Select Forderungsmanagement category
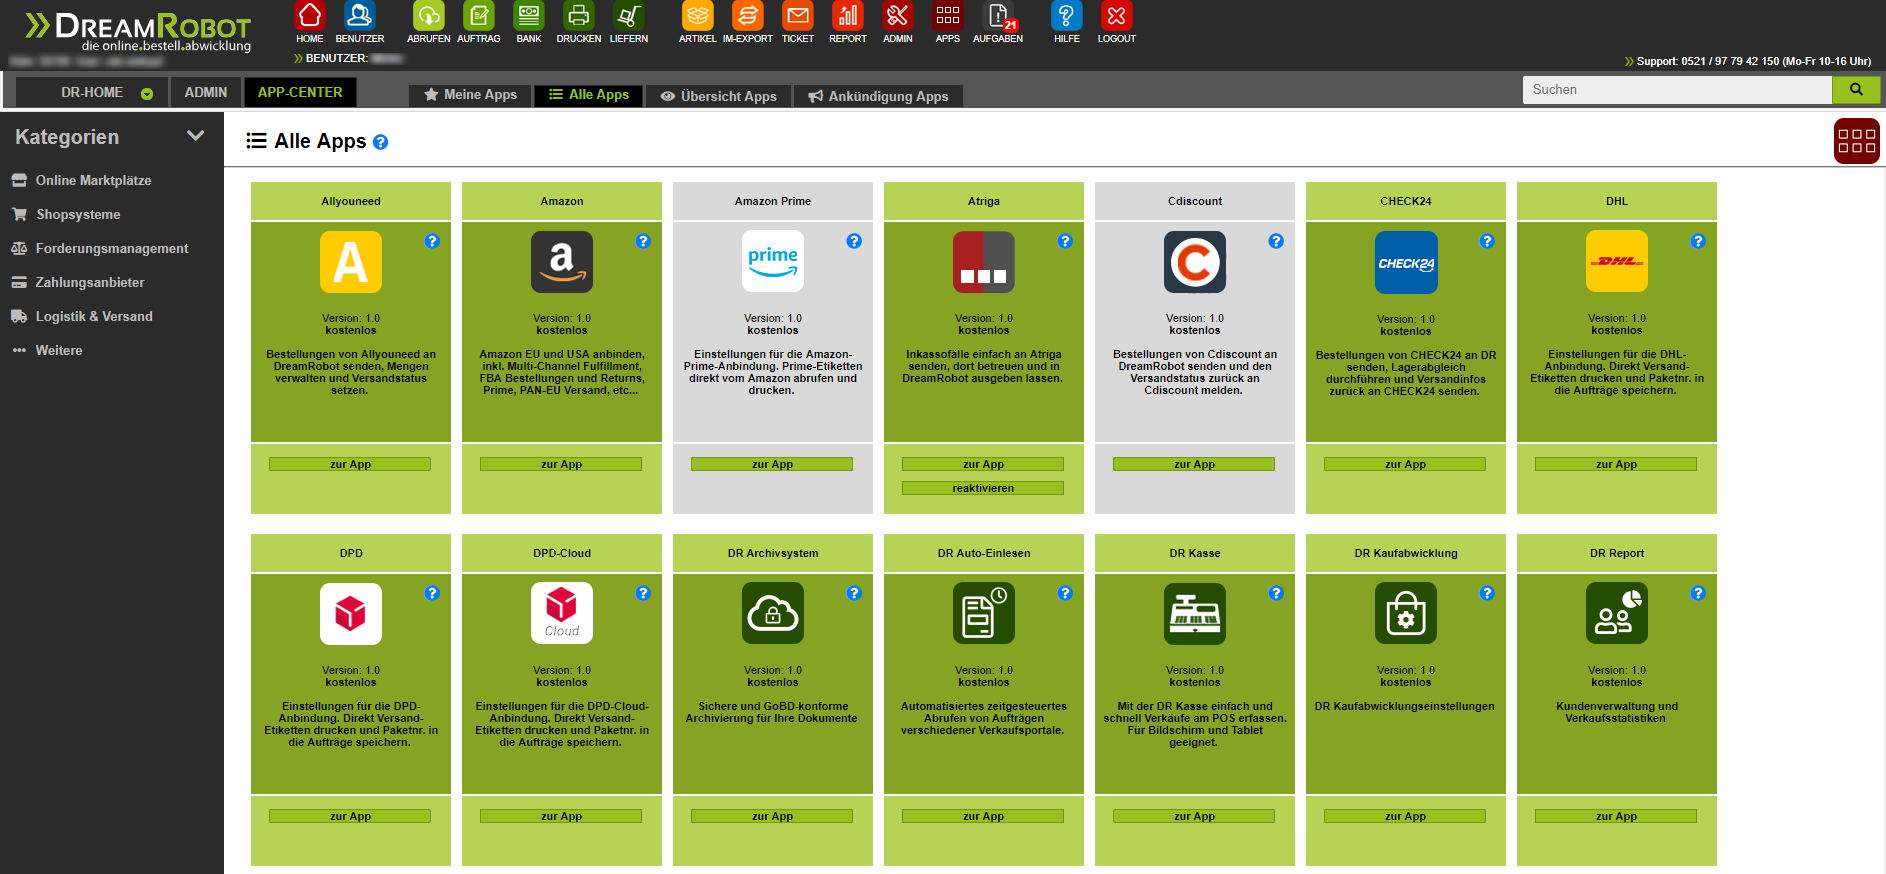This screenshot has height=874, width=1886. point(111,248)
